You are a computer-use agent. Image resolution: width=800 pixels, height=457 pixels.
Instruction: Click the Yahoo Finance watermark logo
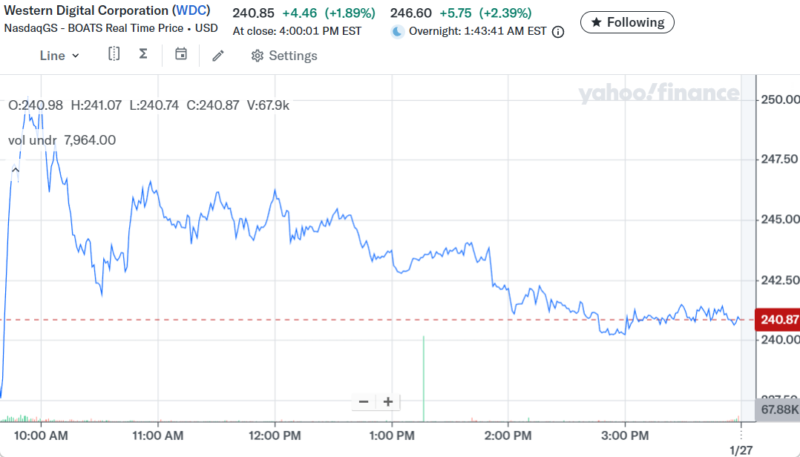[x=657, y=93]
